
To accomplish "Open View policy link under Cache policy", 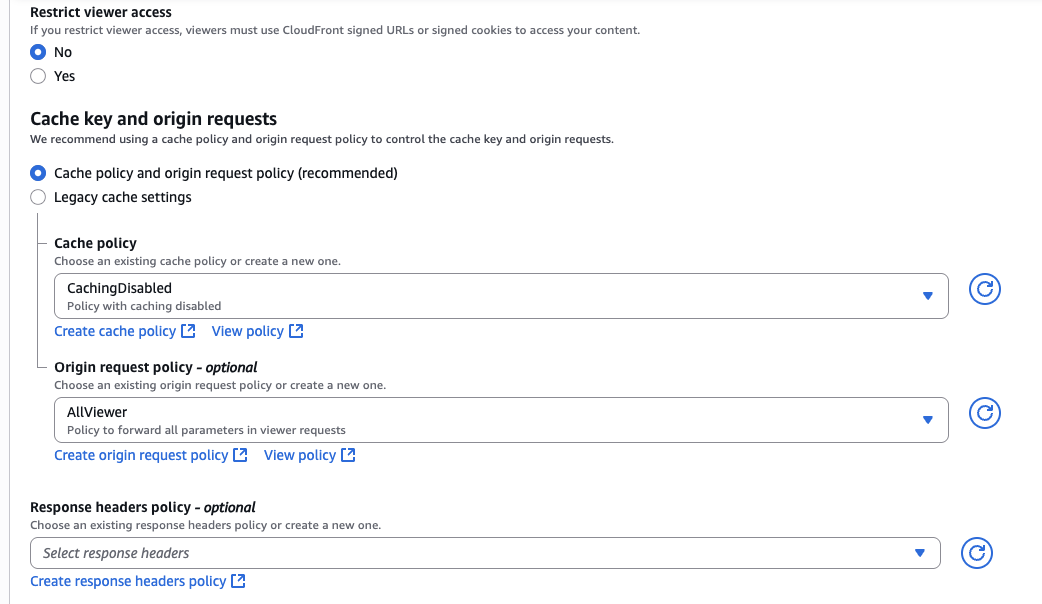I will point(248,331).
